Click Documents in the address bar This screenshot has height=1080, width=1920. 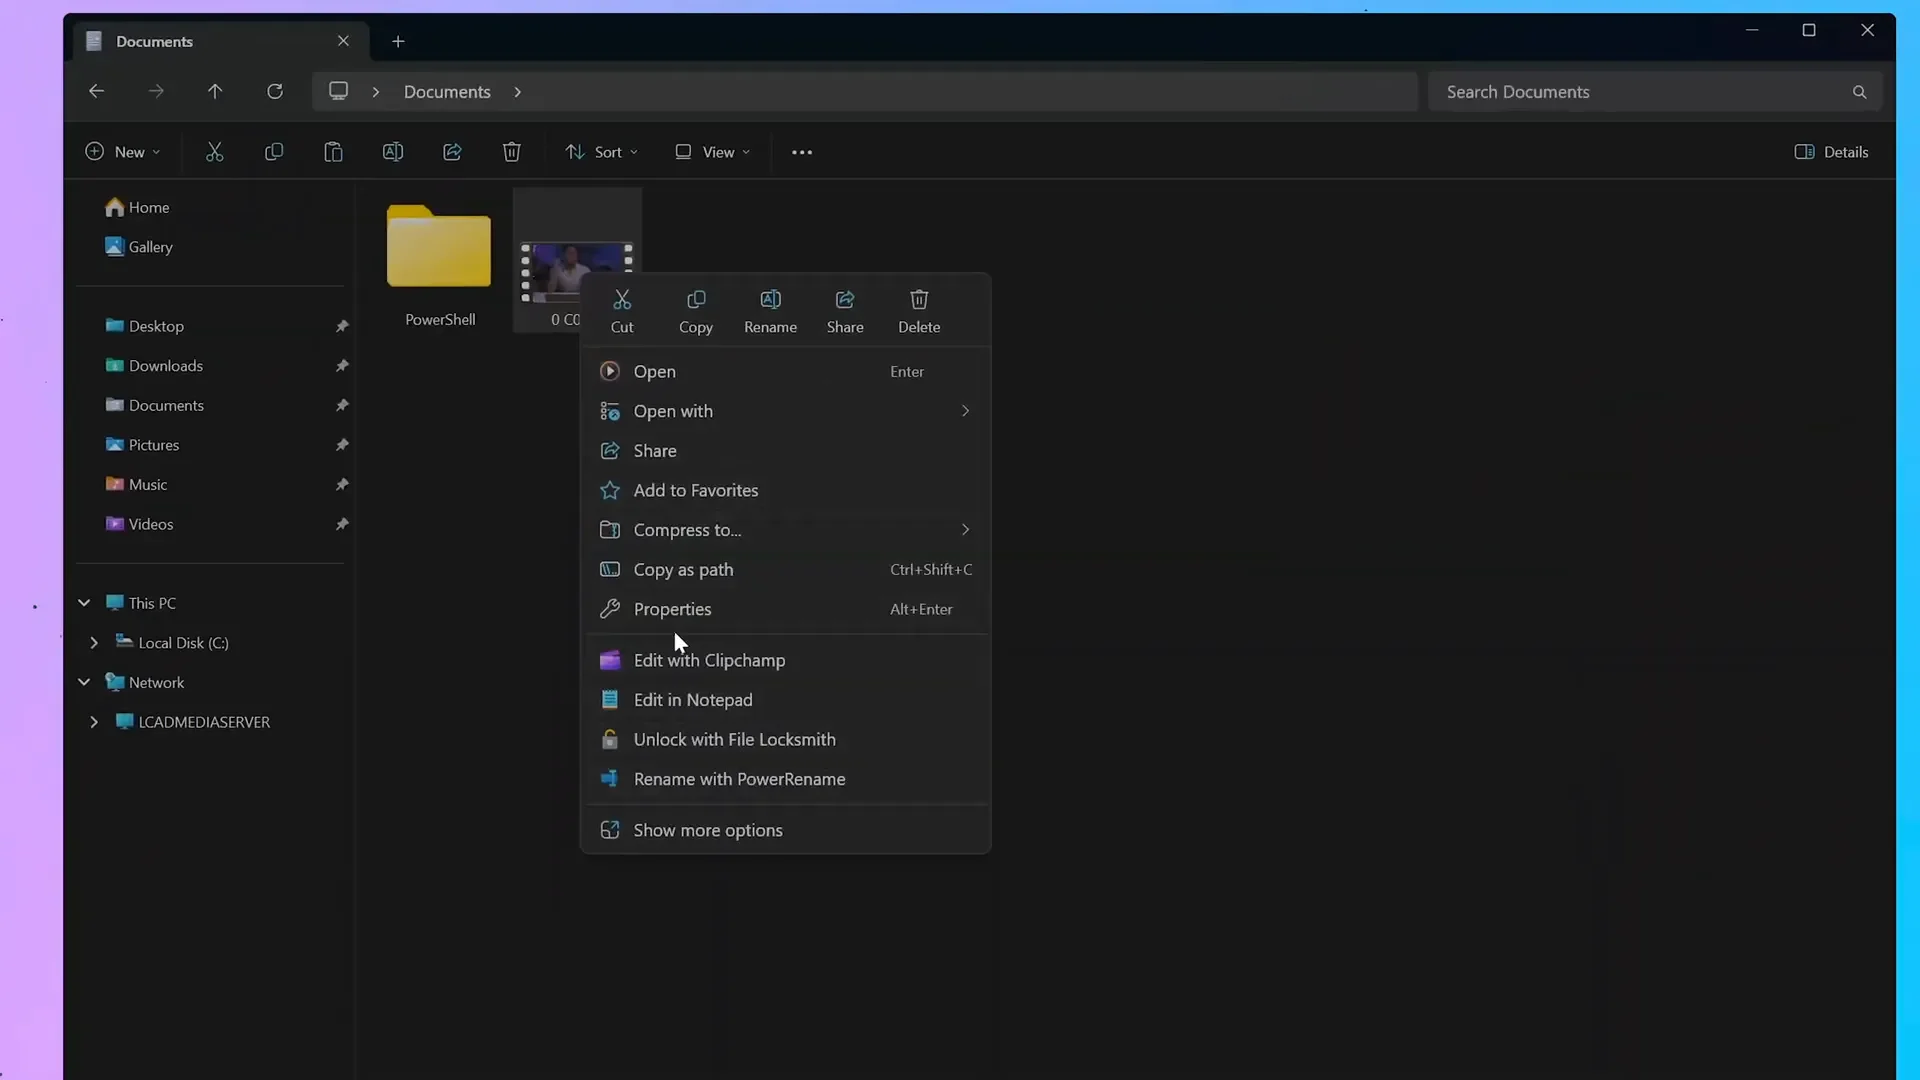(x=447, y=92)
